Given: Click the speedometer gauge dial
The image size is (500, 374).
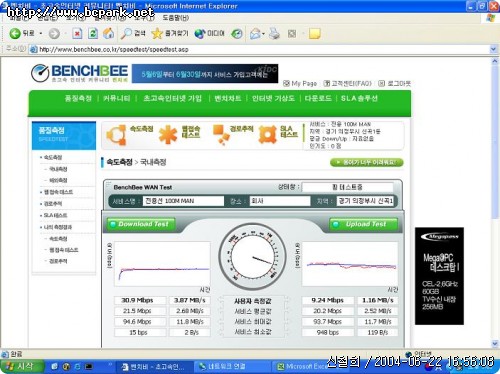Looking at the screenshot, I should pyautogui.click(x=252, y=257).
